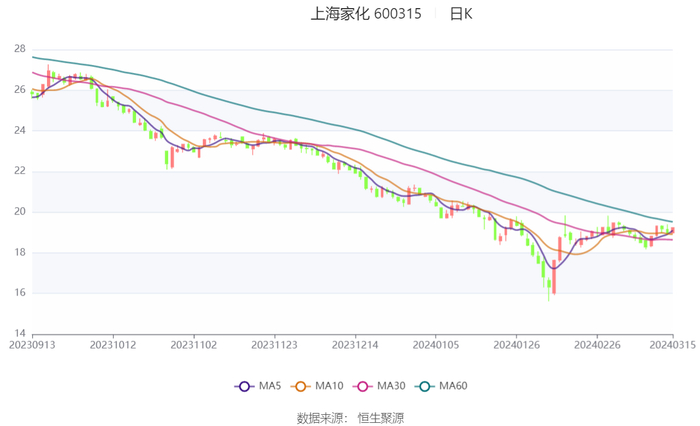Click the 20 price level axis label

click(x=19, y=212)
